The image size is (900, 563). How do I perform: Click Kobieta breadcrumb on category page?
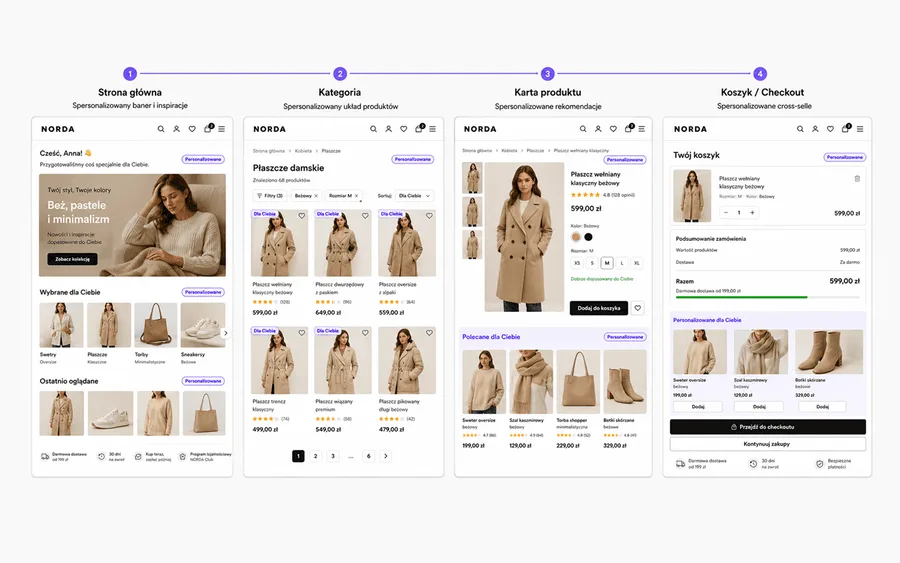(x=303, y=151)
